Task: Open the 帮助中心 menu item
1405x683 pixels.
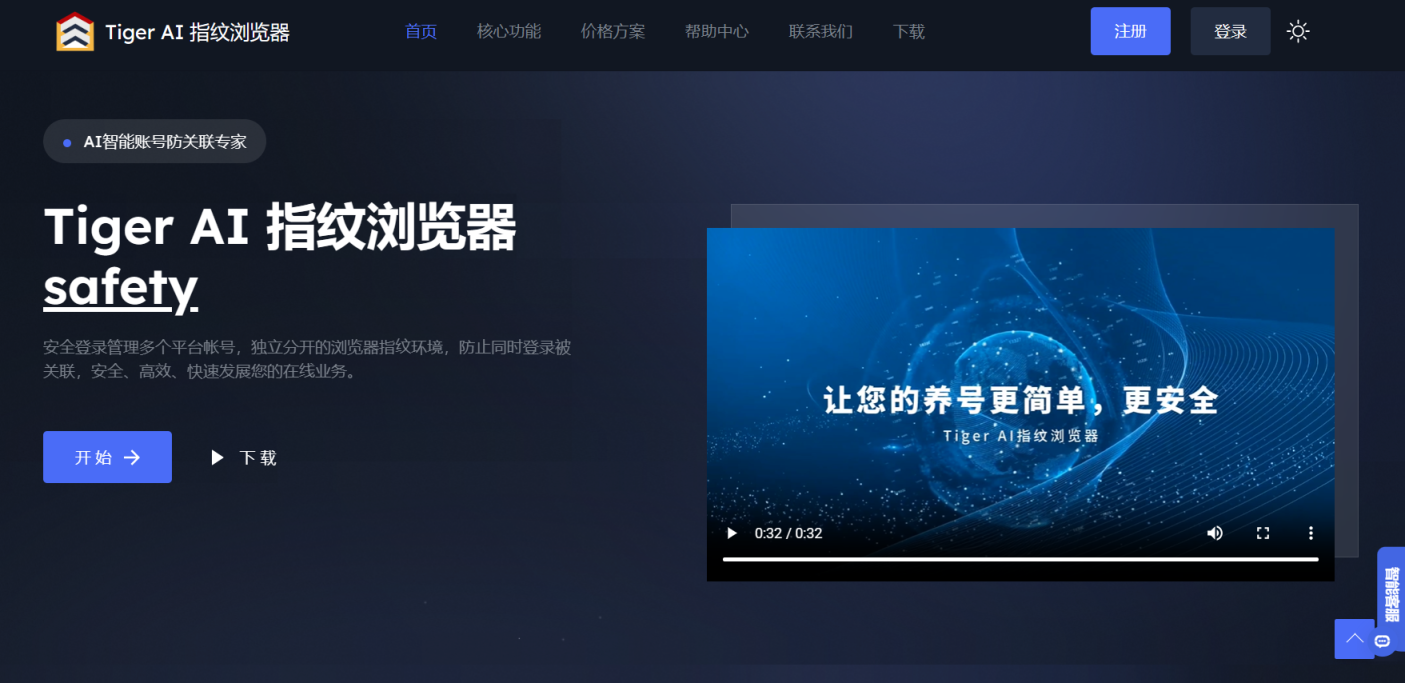Action: tap(716, 31)
